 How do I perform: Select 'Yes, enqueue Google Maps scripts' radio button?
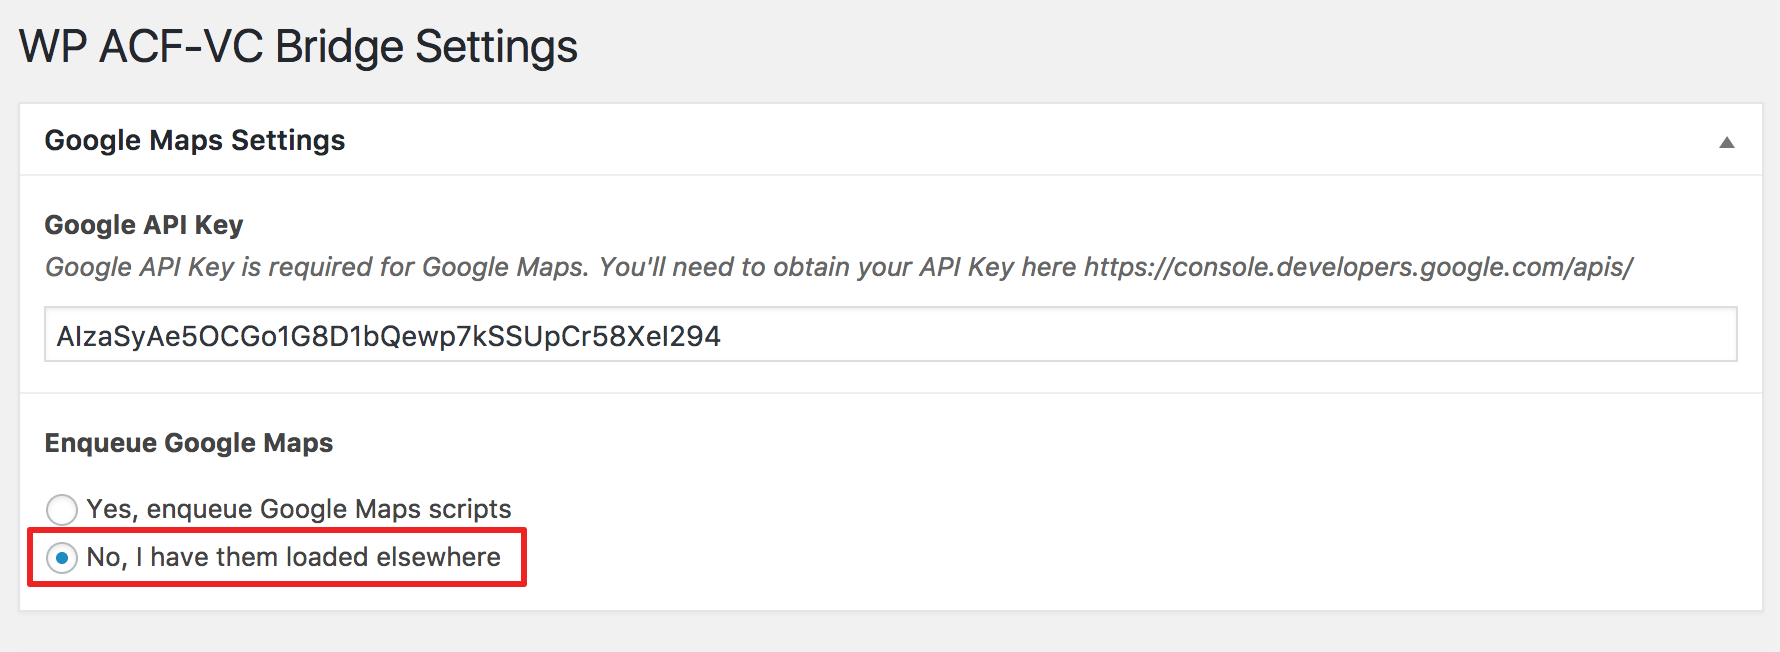tap(62, 509)
